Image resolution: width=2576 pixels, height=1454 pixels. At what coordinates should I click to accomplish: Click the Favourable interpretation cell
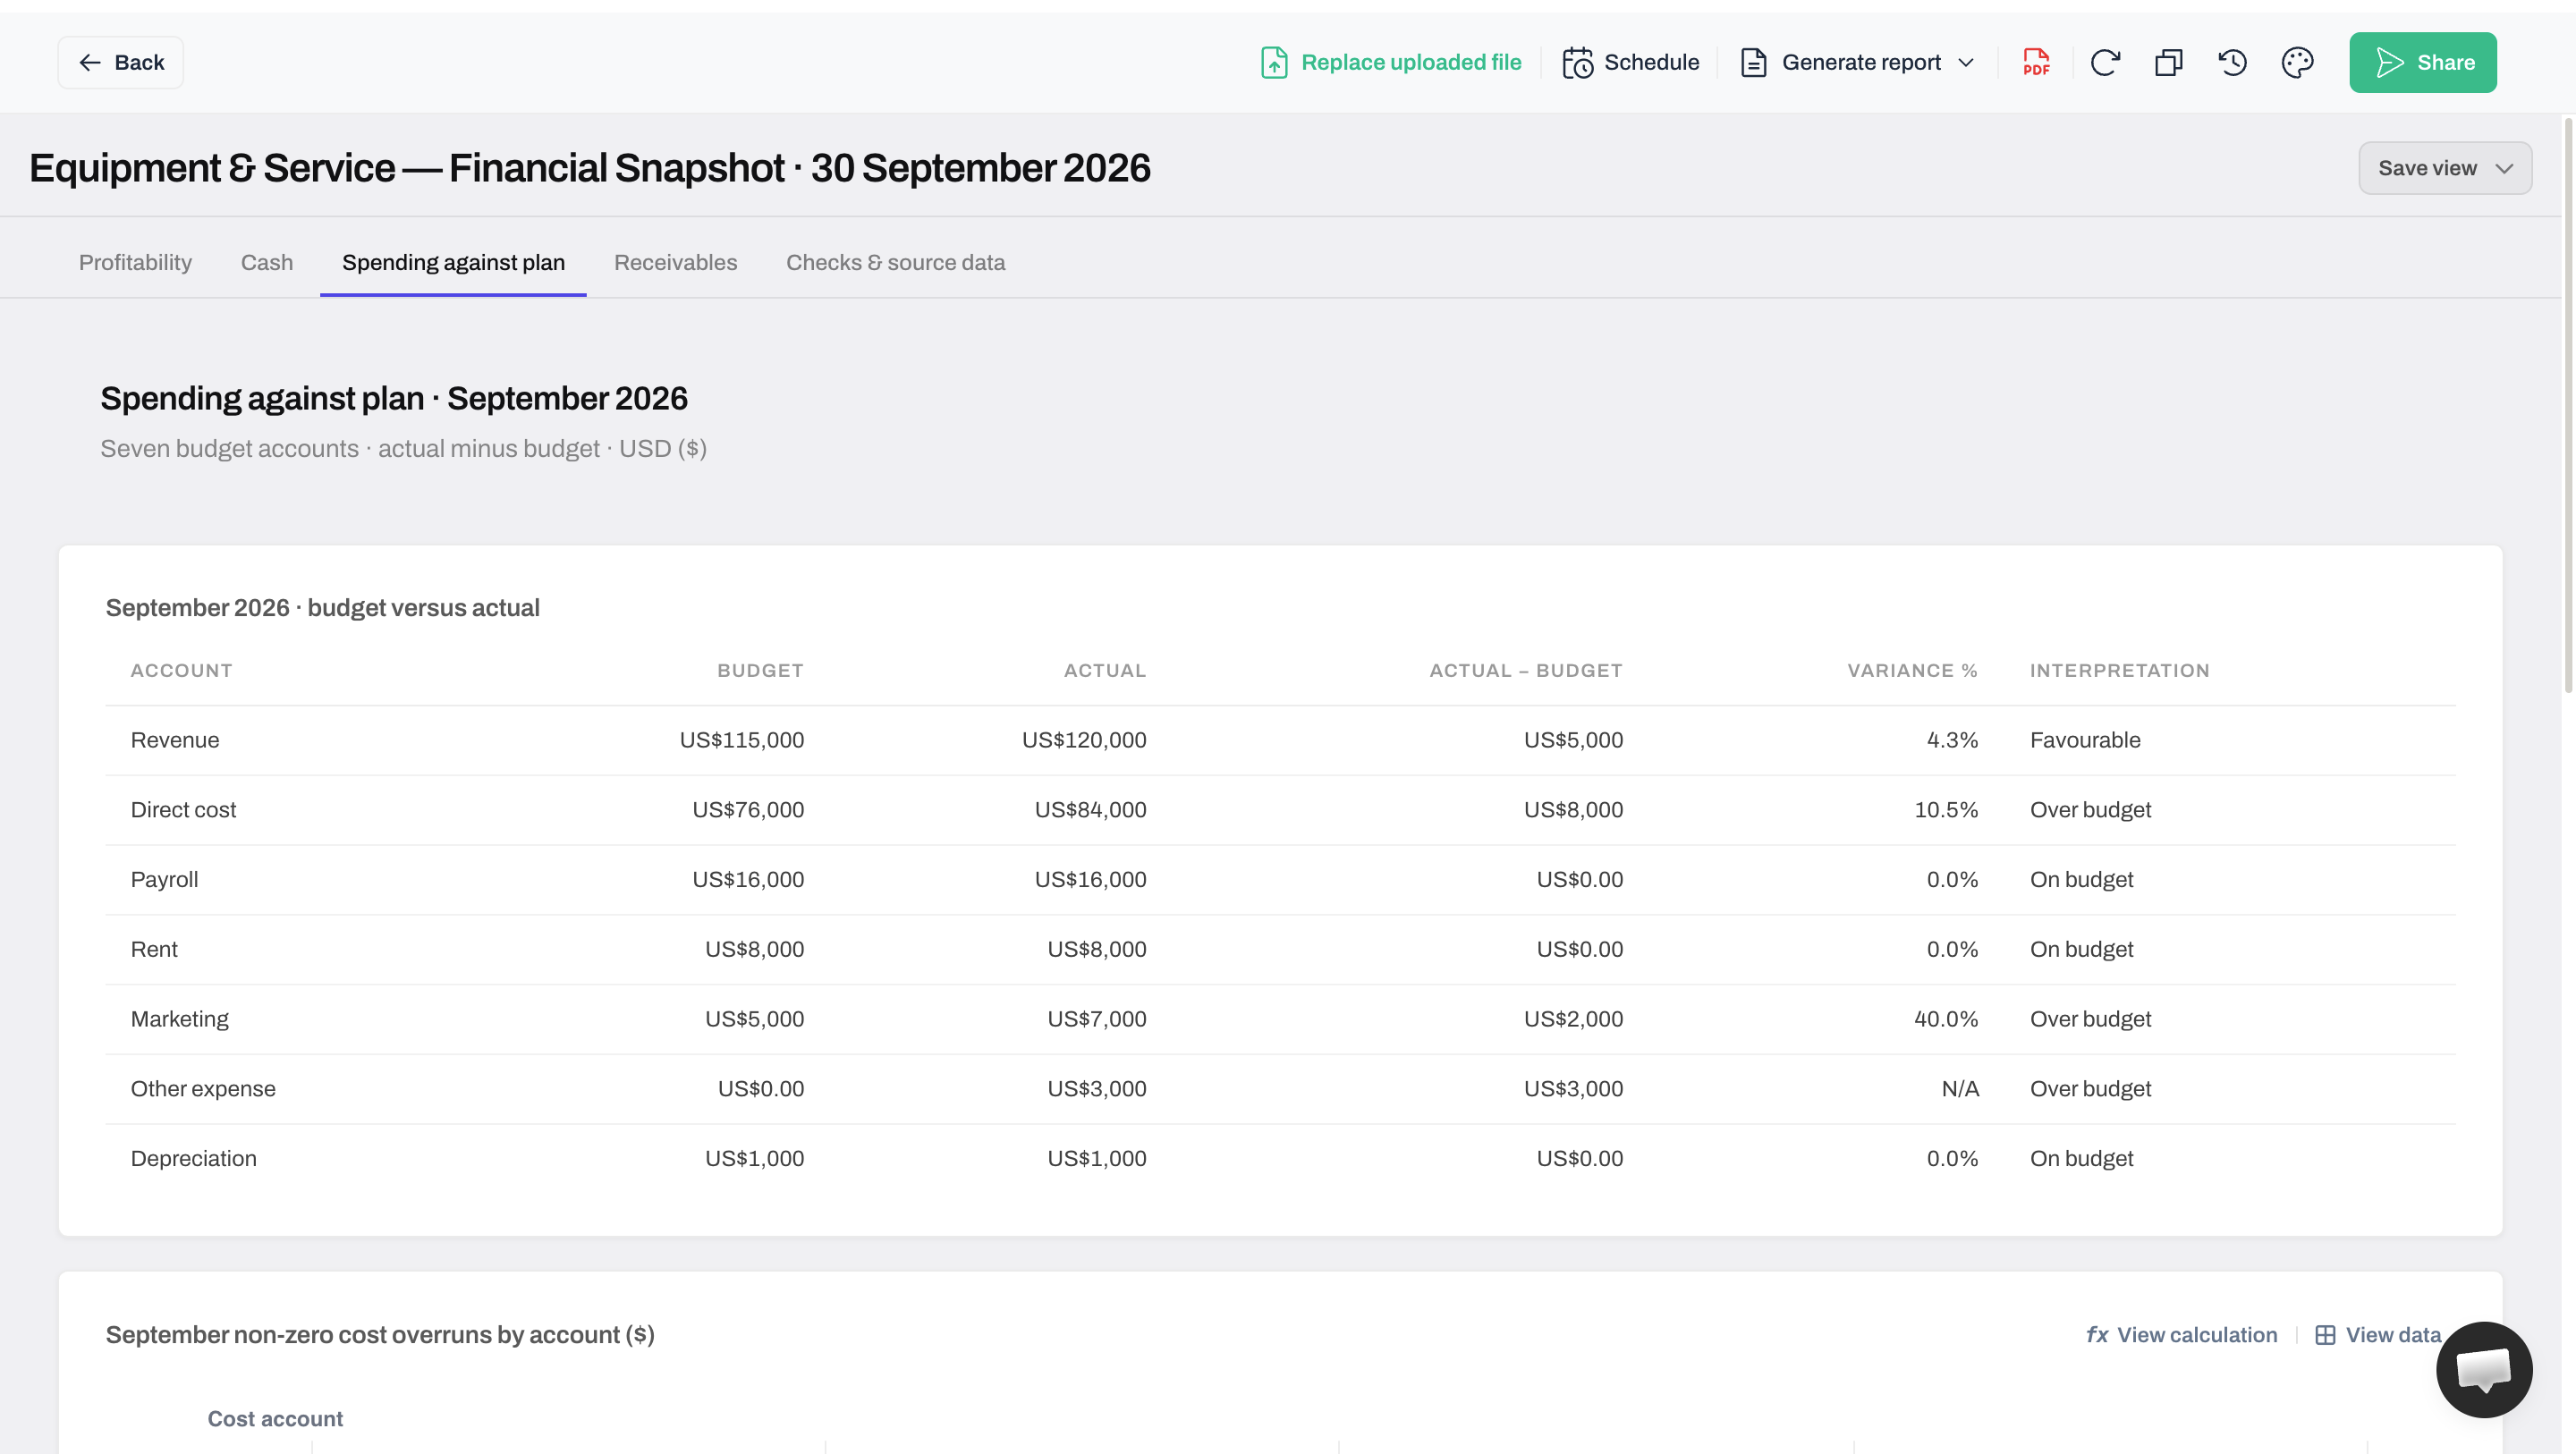pyautogui.click(x=2085, y=740)
